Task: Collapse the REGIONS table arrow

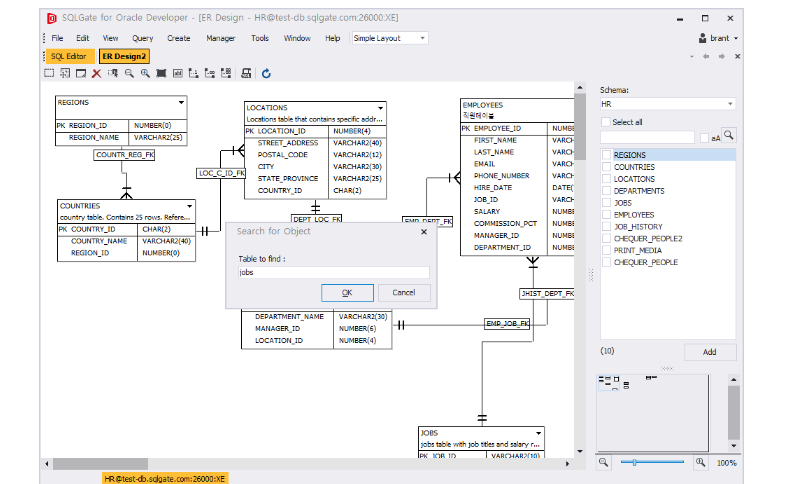Action: 181,102
